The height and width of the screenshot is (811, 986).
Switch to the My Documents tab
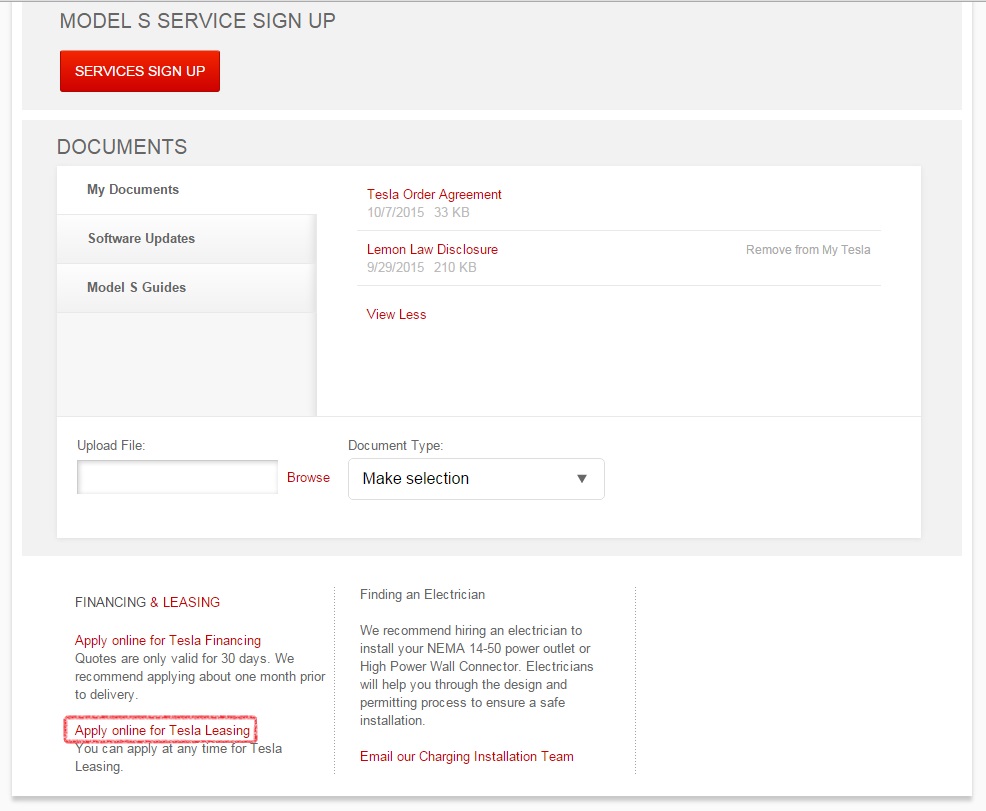[133, 190]
